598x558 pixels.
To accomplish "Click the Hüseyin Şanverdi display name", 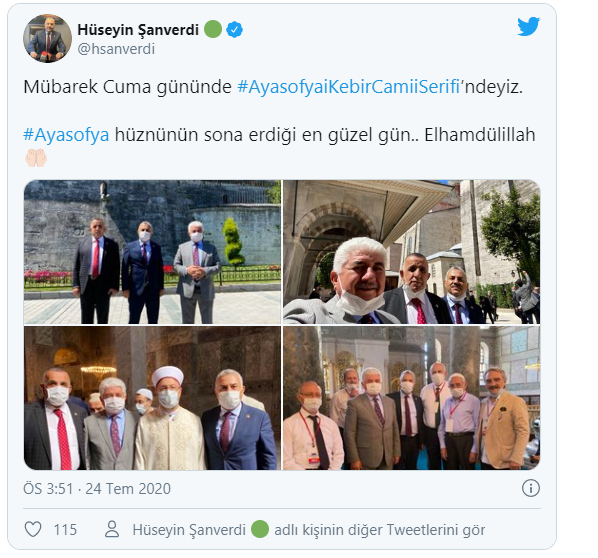I will (138, 29).
